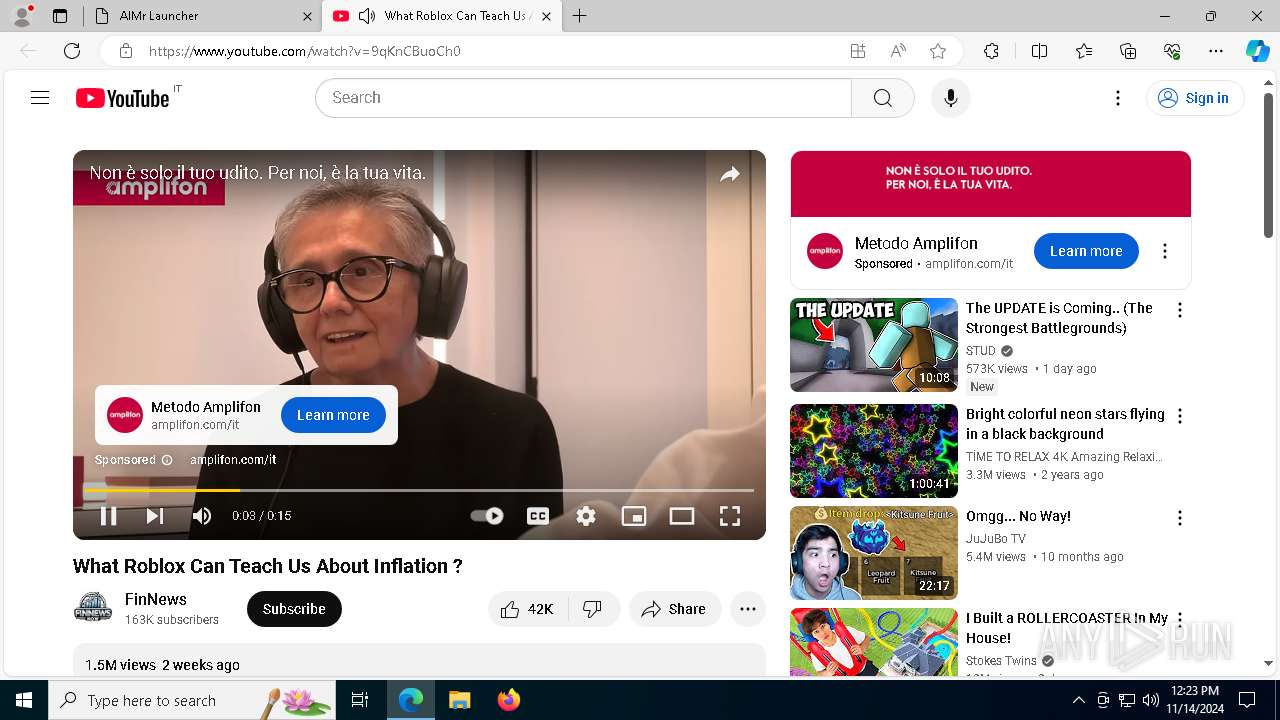Open the Edge profile icon

coord(21,16)
